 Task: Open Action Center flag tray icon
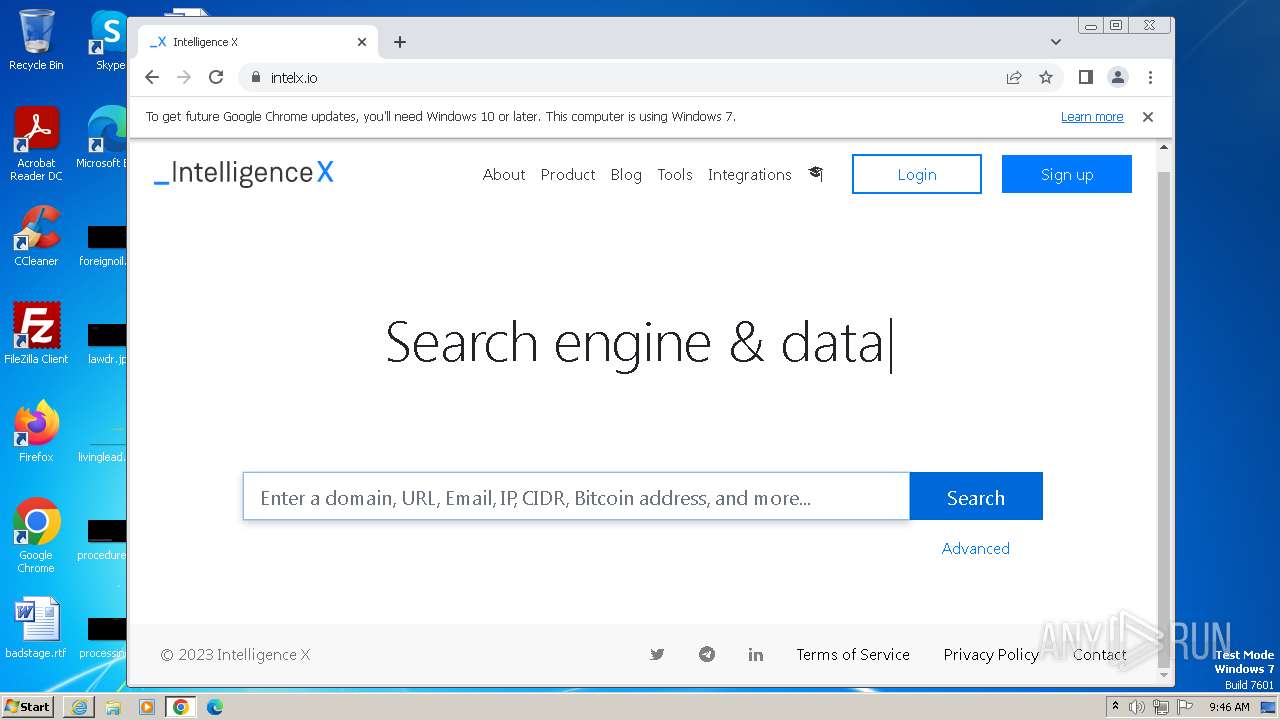pyautogui.click(x=1184, y=707)
